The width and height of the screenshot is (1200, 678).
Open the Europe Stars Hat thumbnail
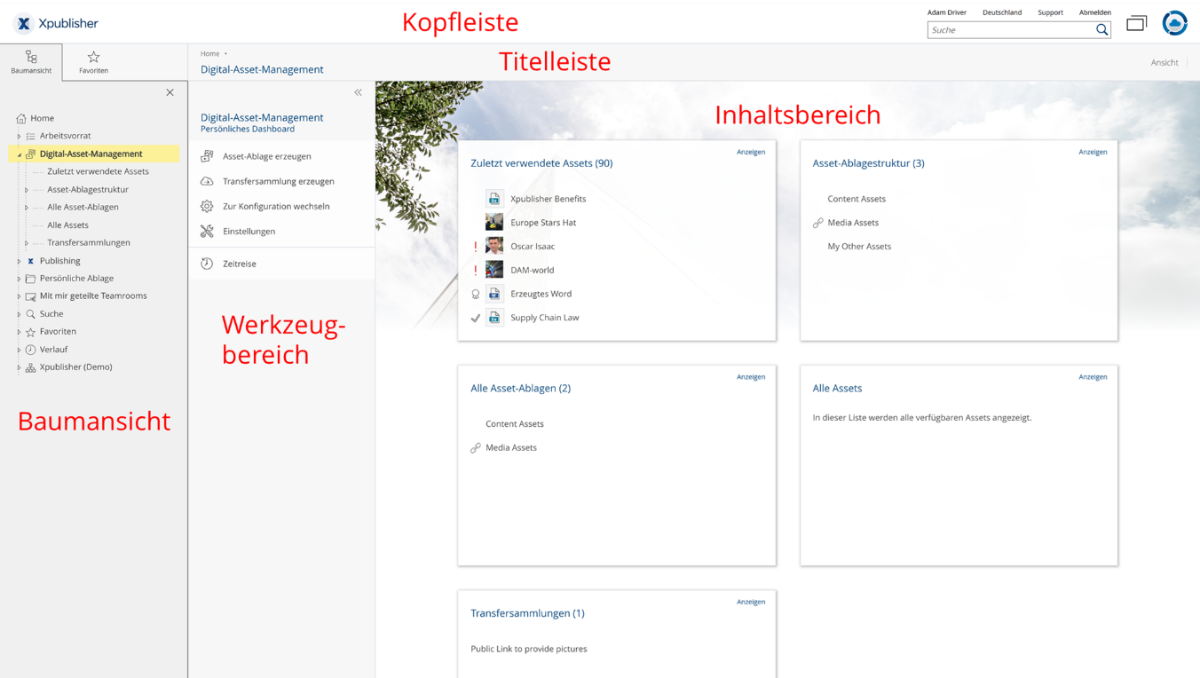tap(494, 223)
